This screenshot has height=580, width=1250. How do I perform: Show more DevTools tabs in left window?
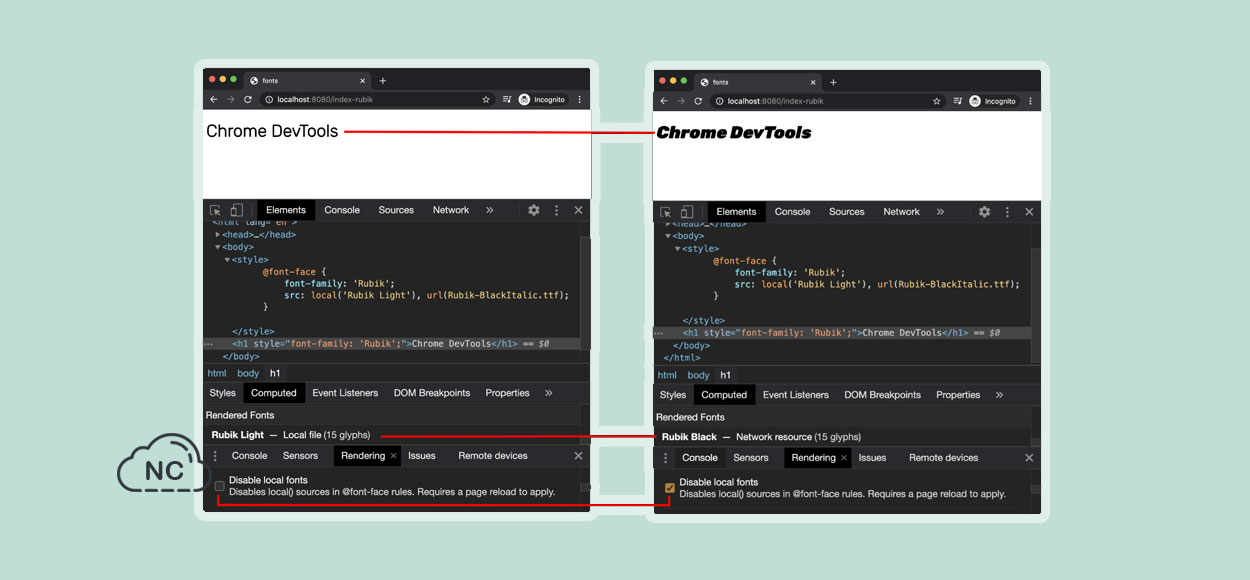coord(489,210)
